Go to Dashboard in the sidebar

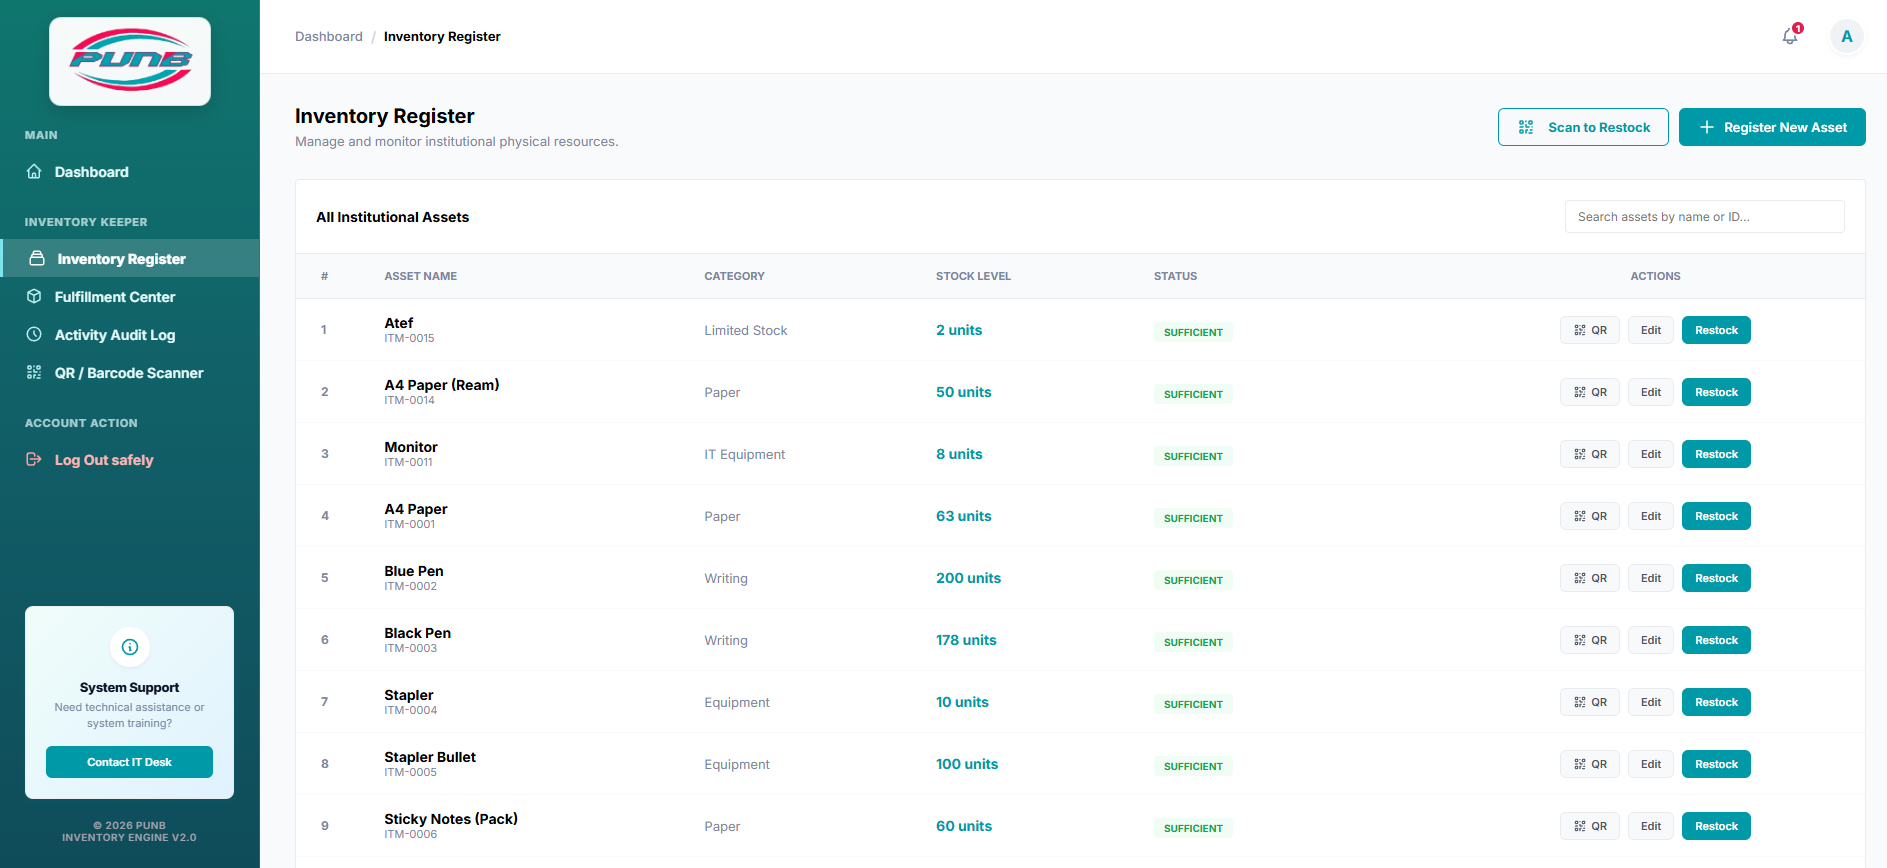pos(130,172)
